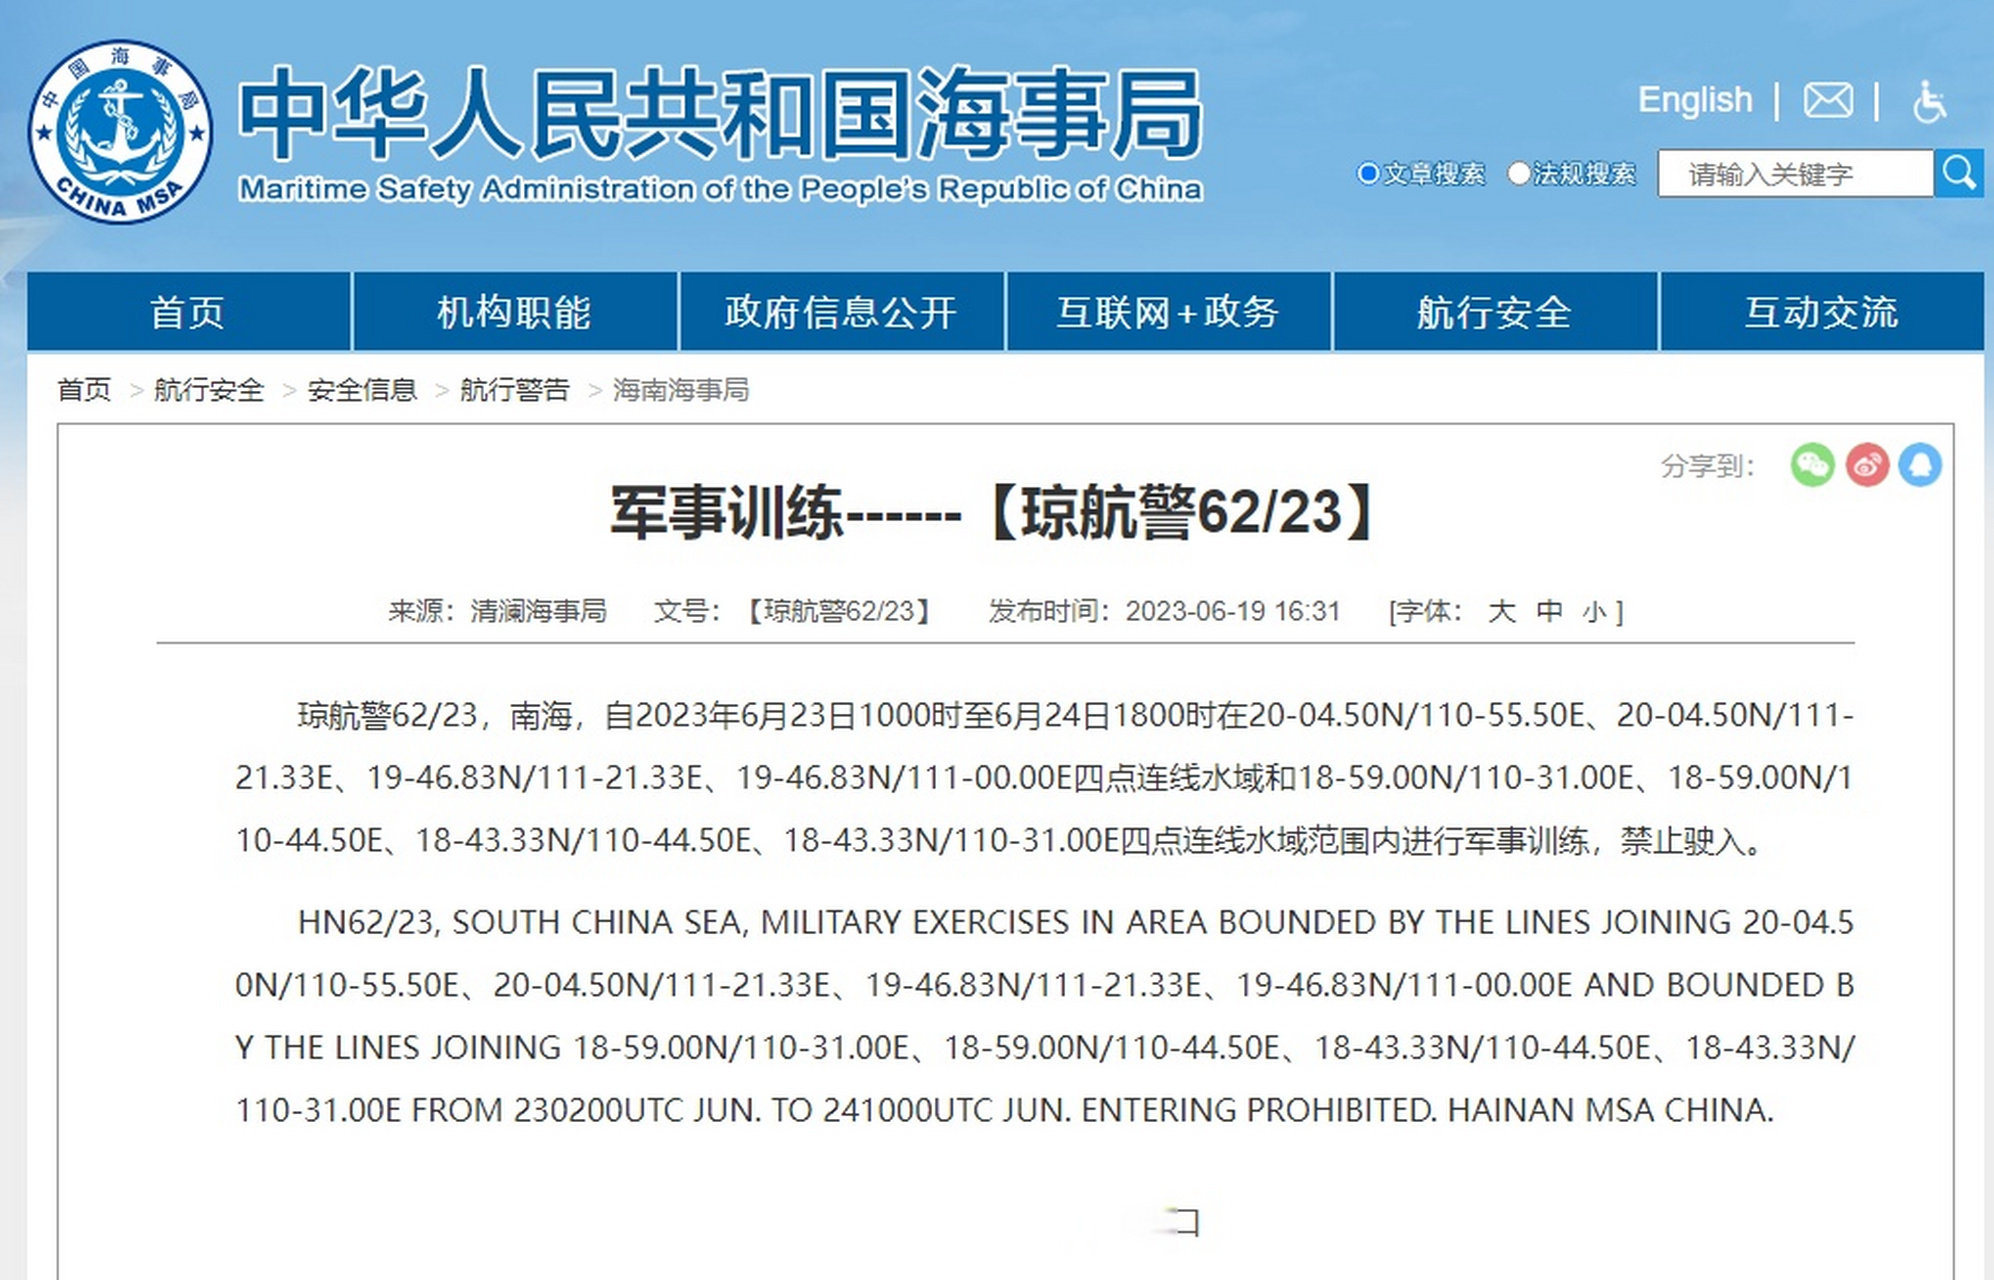
Task: Share the article to Weibo
Action: coord(1866,465)
